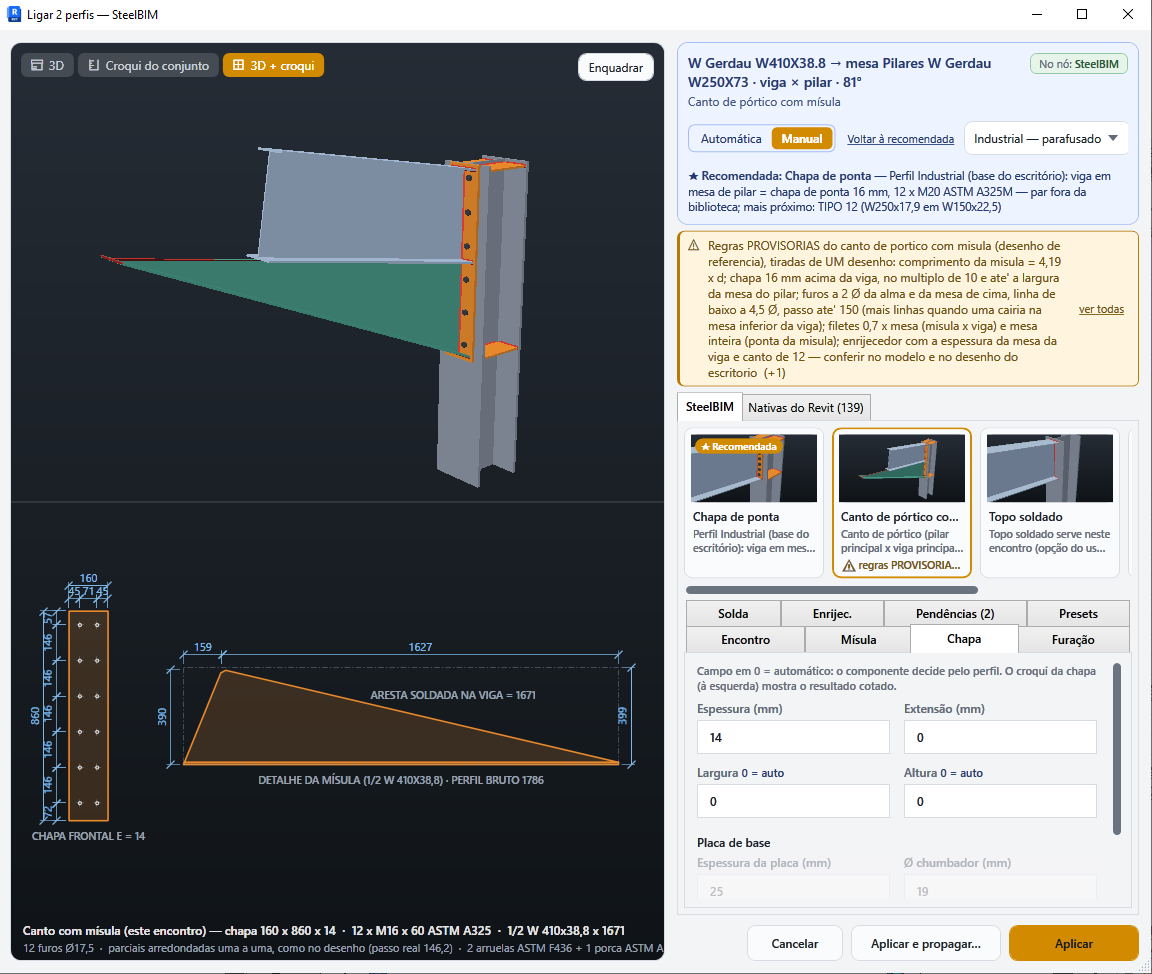
Task: Choose Manual connection mode
Action: 802,139
